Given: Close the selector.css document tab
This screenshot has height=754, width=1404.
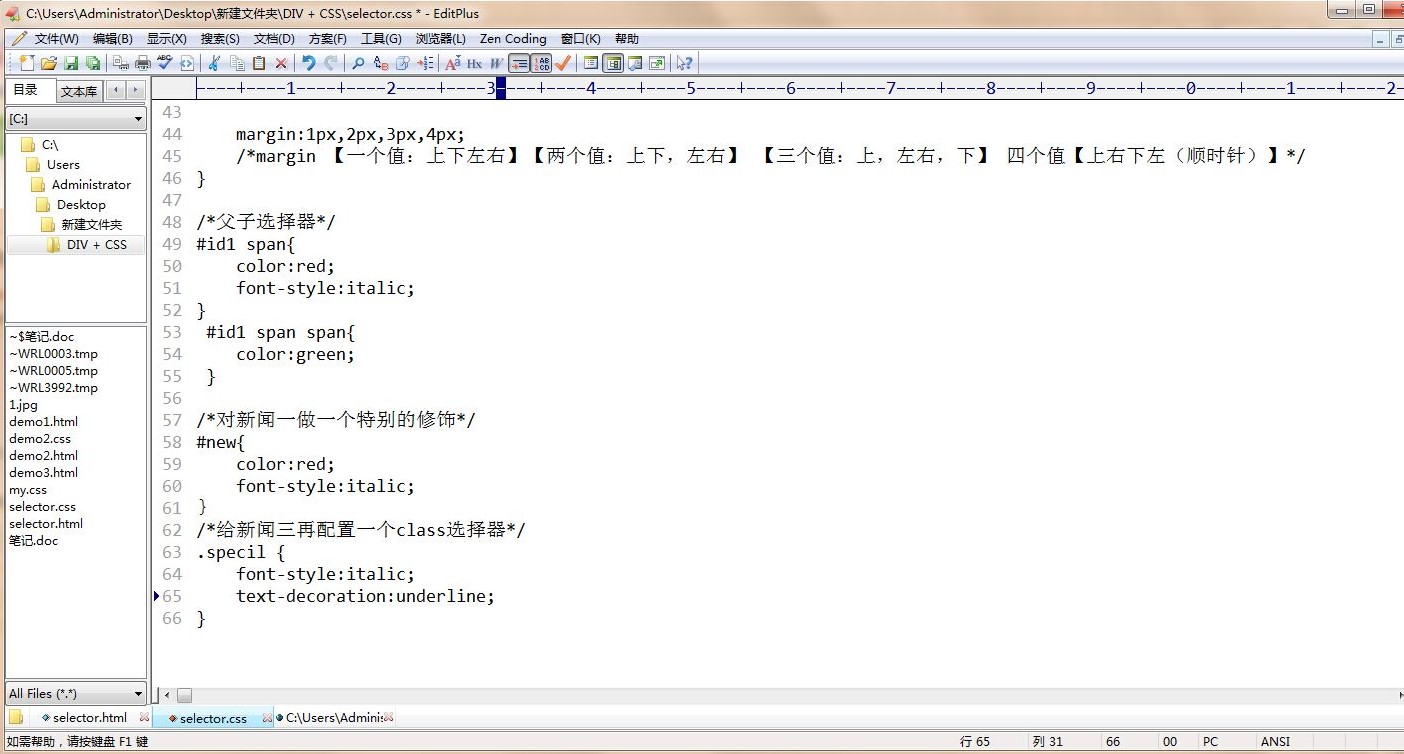Looking at the screenshot, I should (x=268, y=718).
